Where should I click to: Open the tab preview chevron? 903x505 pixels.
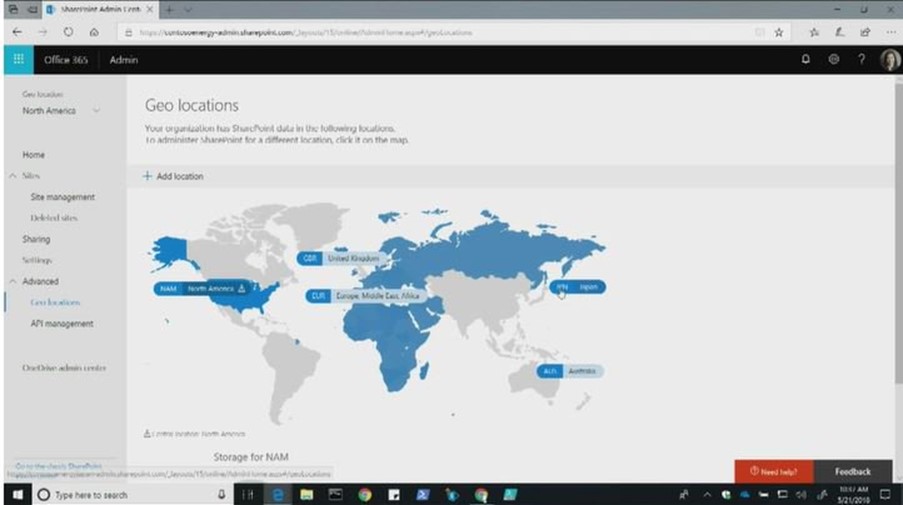[x=188, y=9]
